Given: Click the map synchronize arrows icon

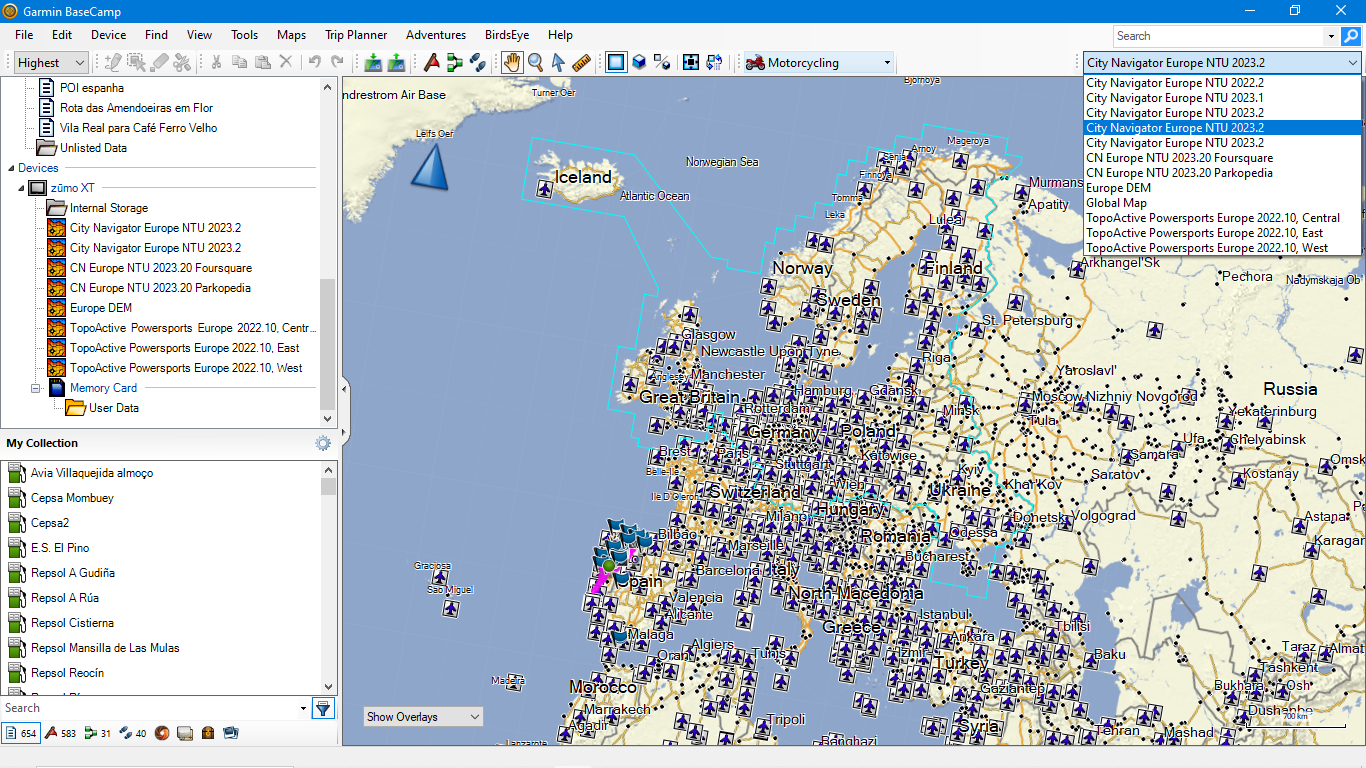Looking at the screenshot, I should tap(714, 62).
